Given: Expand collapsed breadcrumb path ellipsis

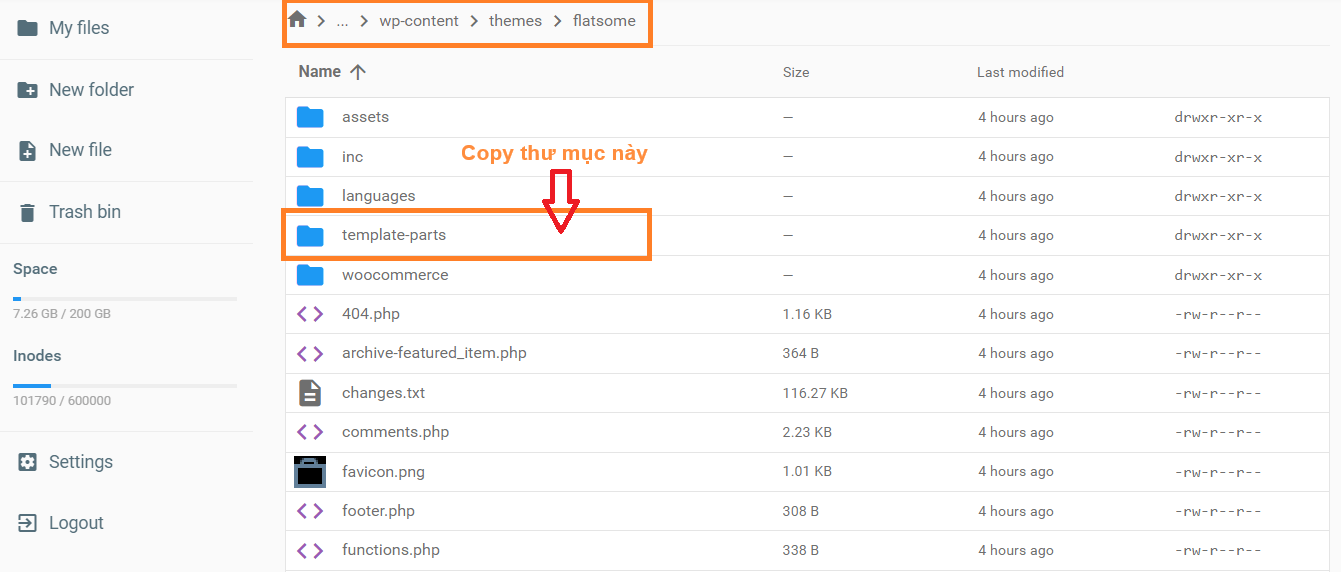Looking at the screenshot, I should tap(342, 21).
